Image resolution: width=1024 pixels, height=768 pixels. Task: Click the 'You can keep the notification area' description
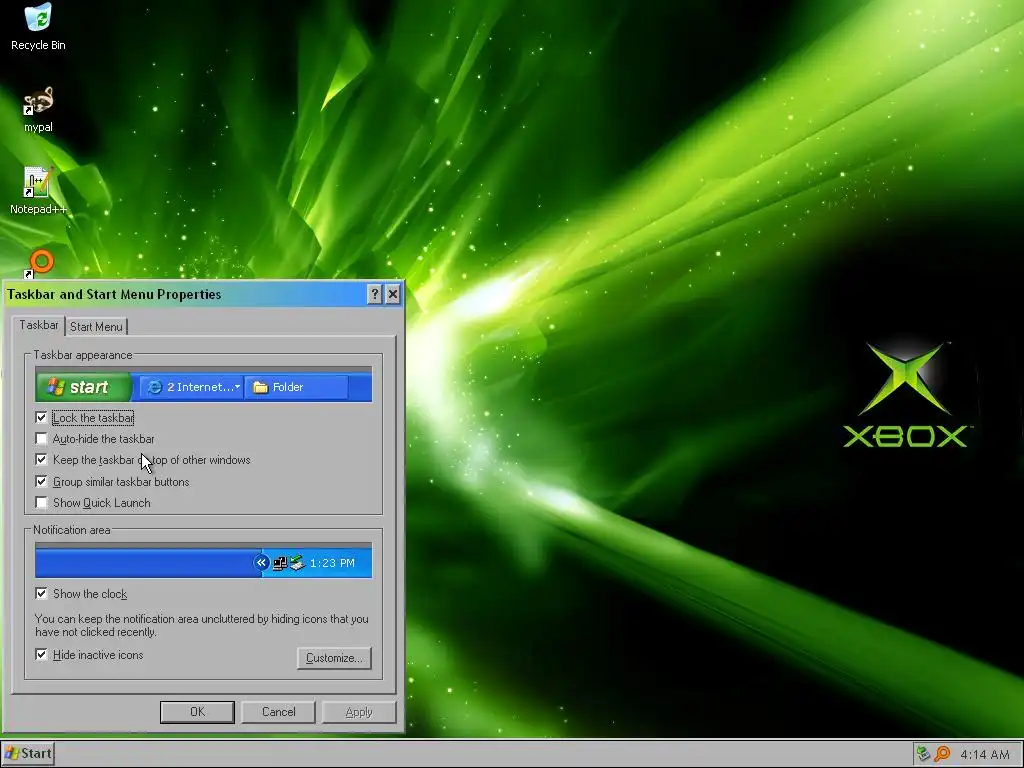(202, 625)
